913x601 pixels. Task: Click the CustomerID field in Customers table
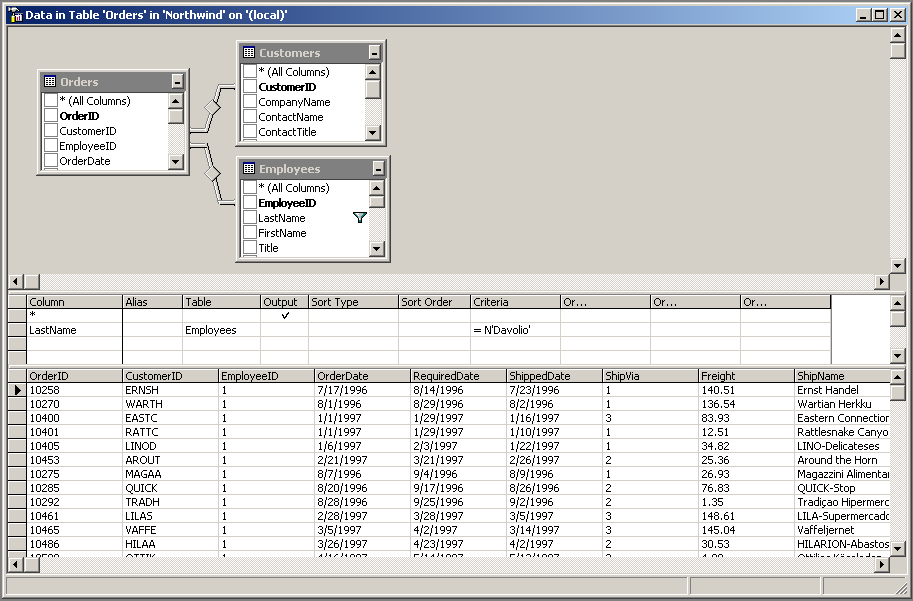coord(287,87)
